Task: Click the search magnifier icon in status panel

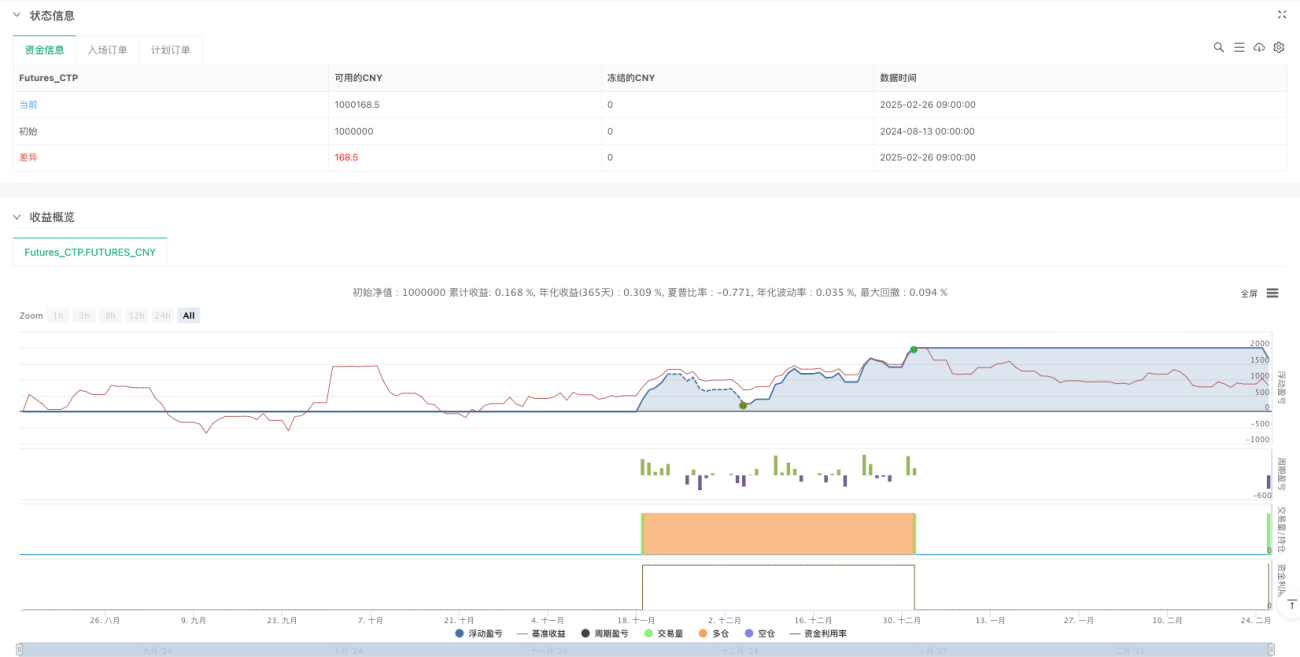Action: [x=1218, y=47]
